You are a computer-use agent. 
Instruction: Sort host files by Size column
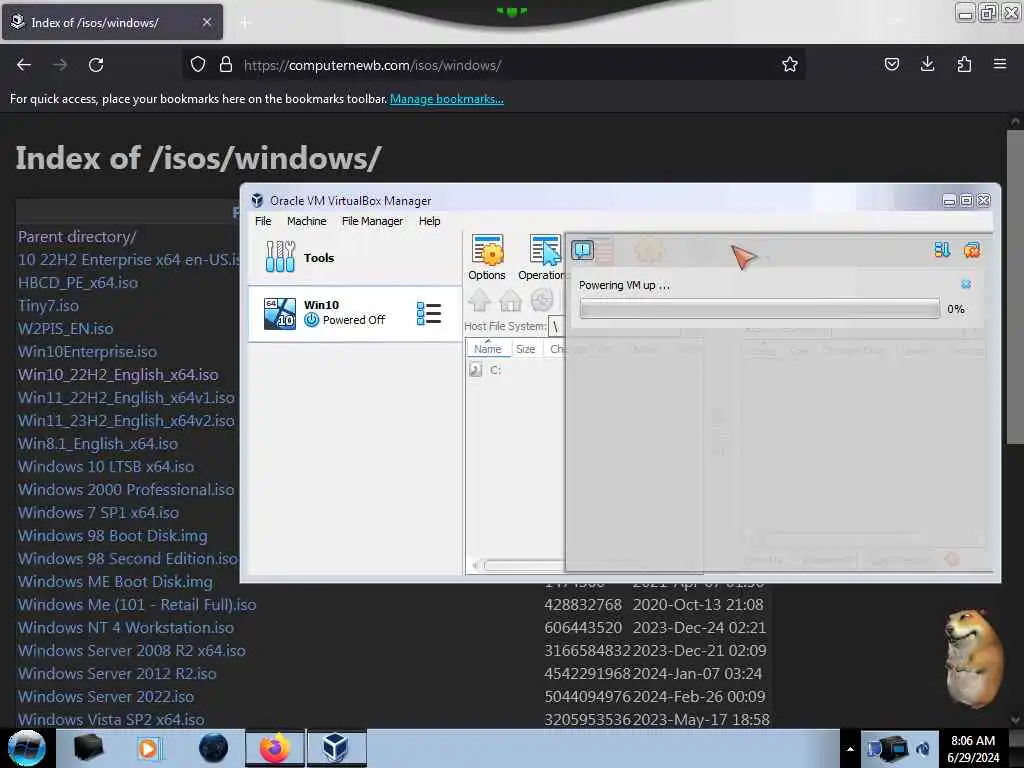(526, 349)
